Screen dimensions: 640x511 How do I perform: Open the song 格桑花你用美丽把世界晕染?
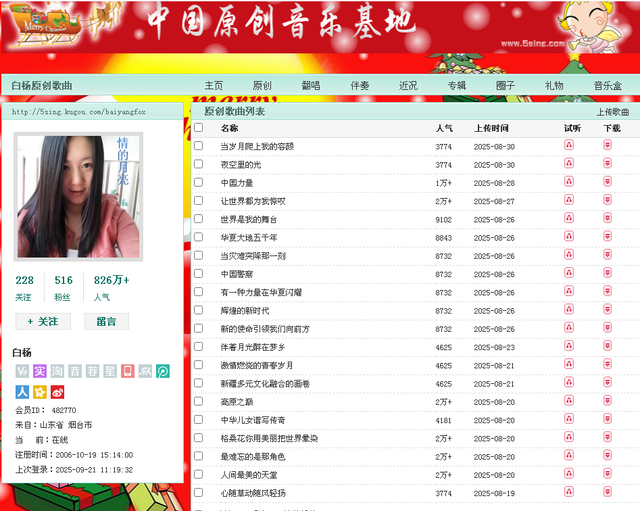coord(269,438)
